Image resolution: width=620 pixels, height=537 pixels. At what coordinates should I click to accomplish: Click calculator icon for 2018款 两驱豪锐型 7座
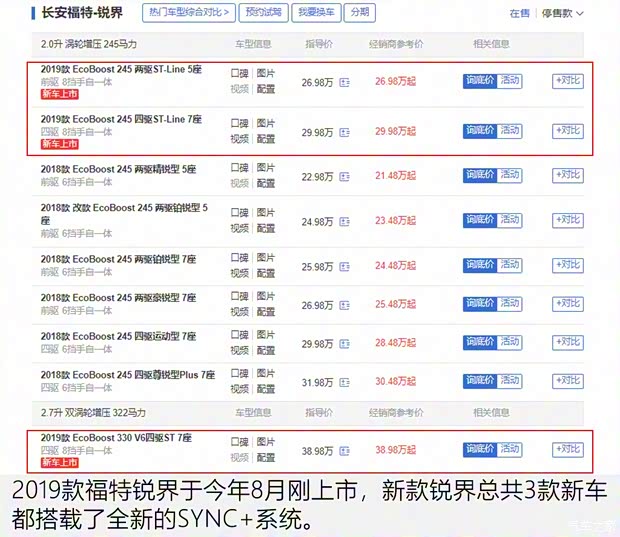pos(344,305)
